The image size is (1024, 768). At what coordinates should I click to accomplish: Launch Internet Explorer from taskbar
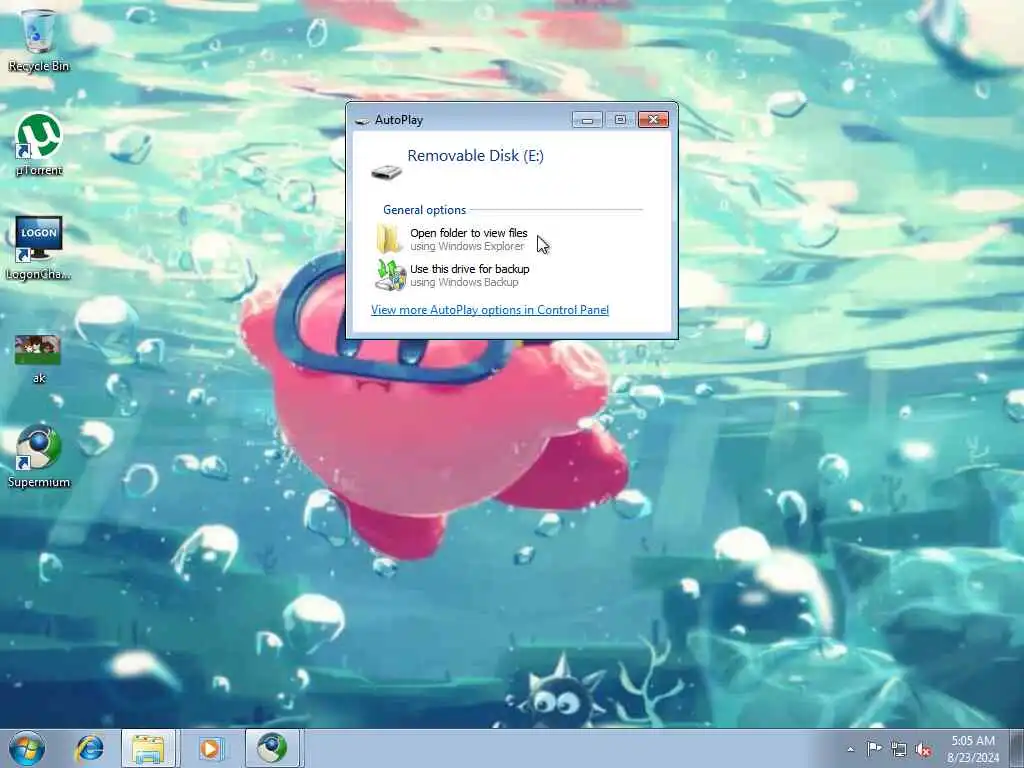tap(89, 748)
